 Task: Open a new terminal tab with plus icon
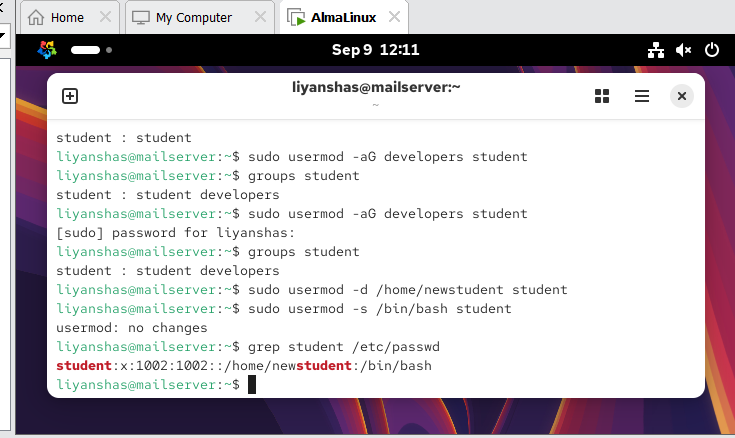point(70,96)
